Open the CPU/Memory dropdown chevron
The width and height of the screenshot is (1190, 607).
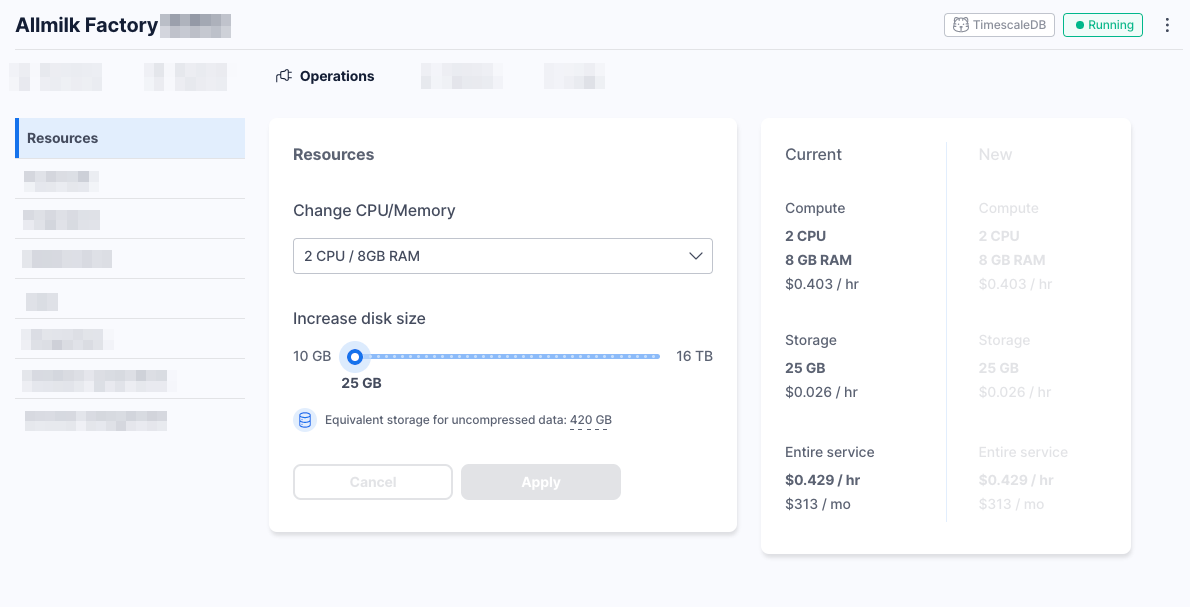pyautogui.click(x=695, y=256)
